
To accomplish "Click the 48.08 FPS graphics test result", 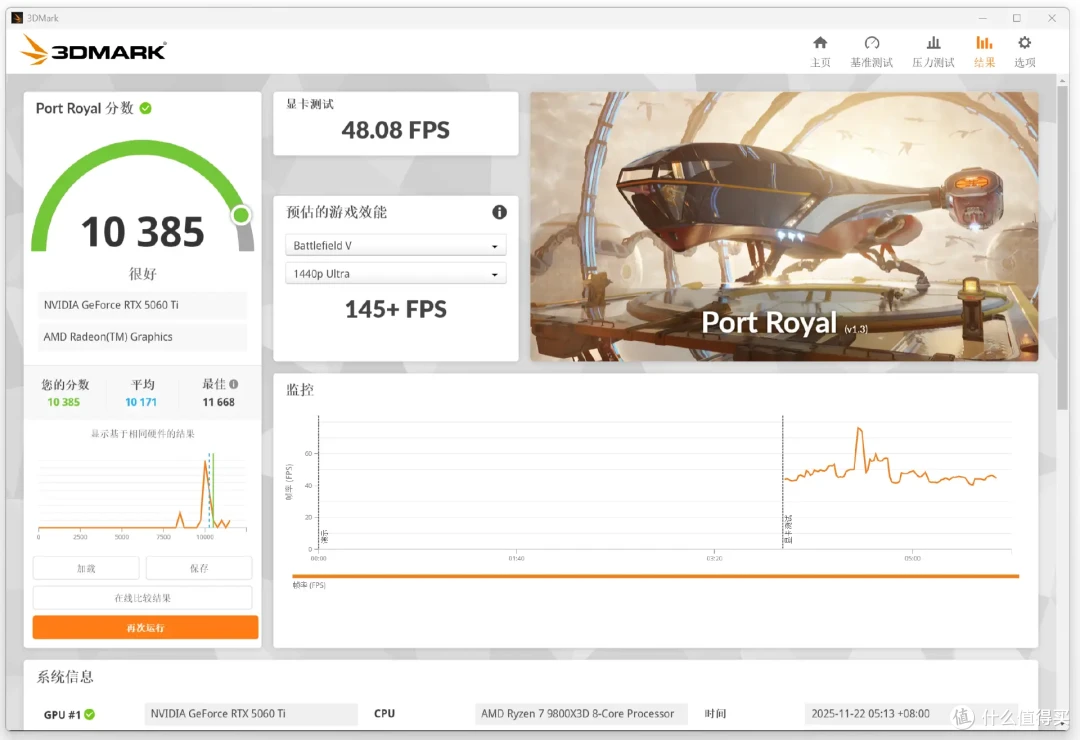I will click(395, 130).
